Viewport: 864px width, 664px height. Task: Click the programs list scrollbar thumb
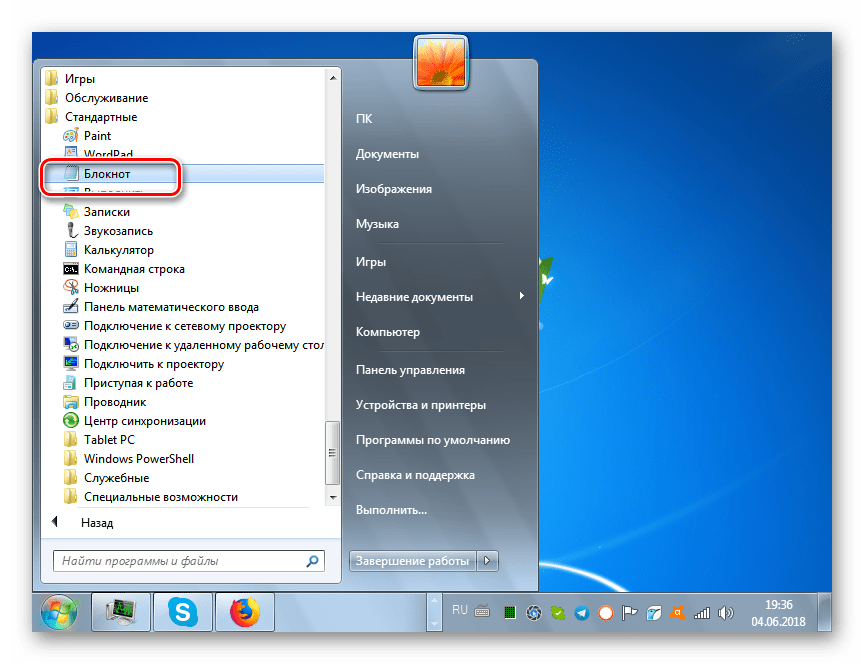[x=332, y=453]
